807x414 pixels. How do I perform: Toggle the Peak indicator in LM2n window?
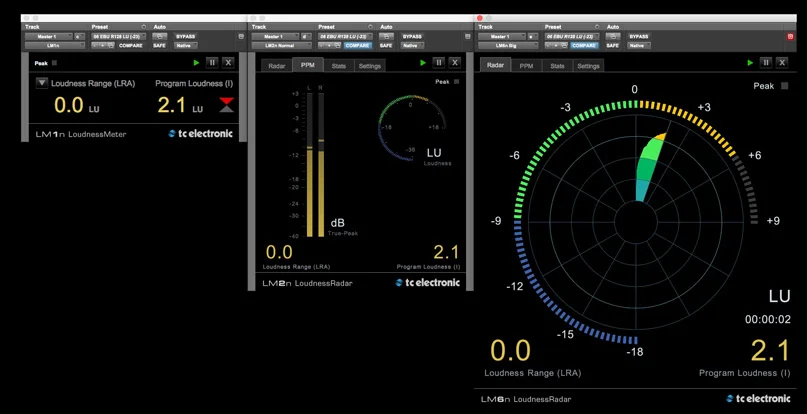[457, 81]
